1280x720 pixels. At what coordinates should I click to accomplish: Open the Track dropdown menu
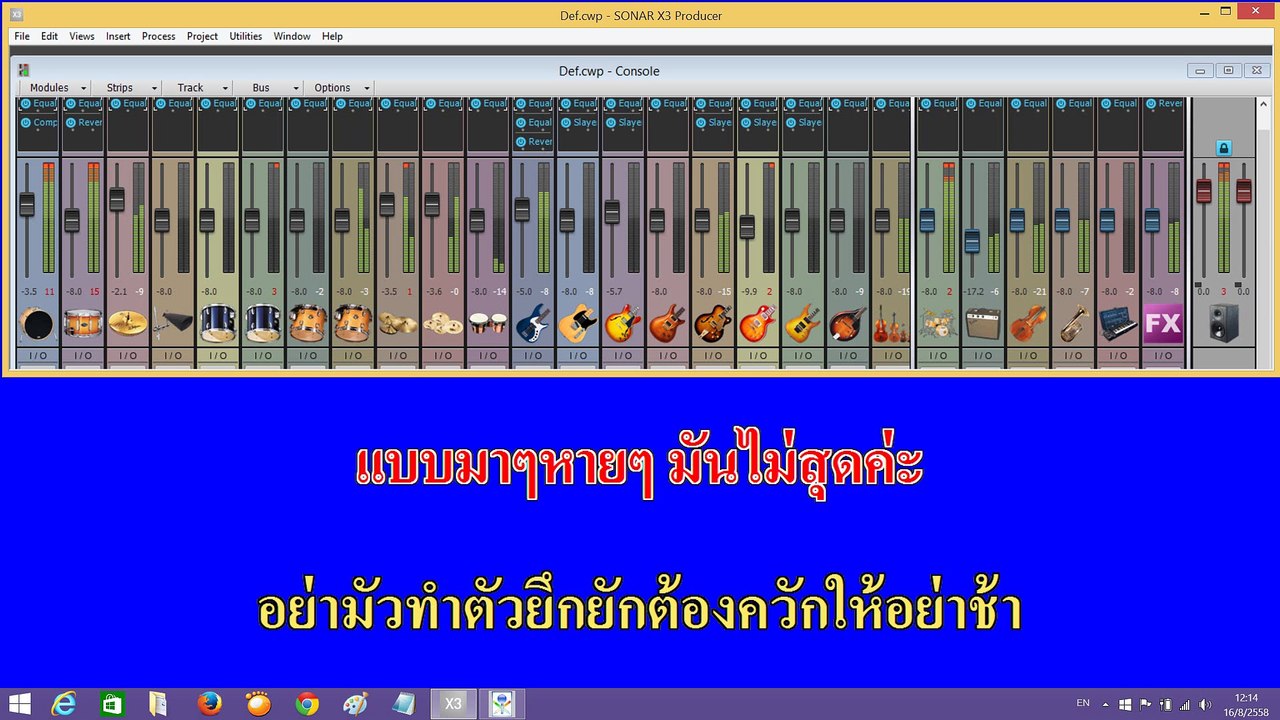point(198,88)
